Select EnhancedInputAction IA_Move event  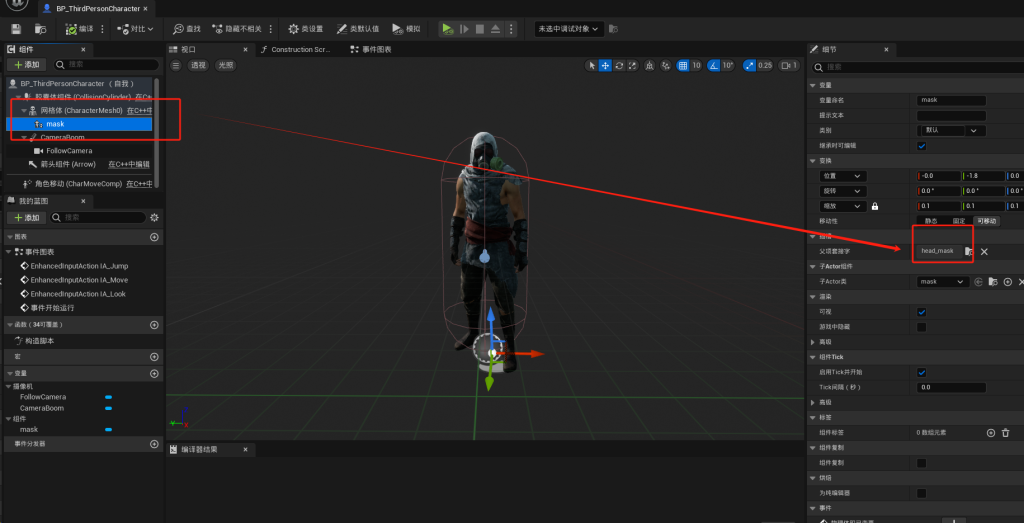(x=79, y=280)
